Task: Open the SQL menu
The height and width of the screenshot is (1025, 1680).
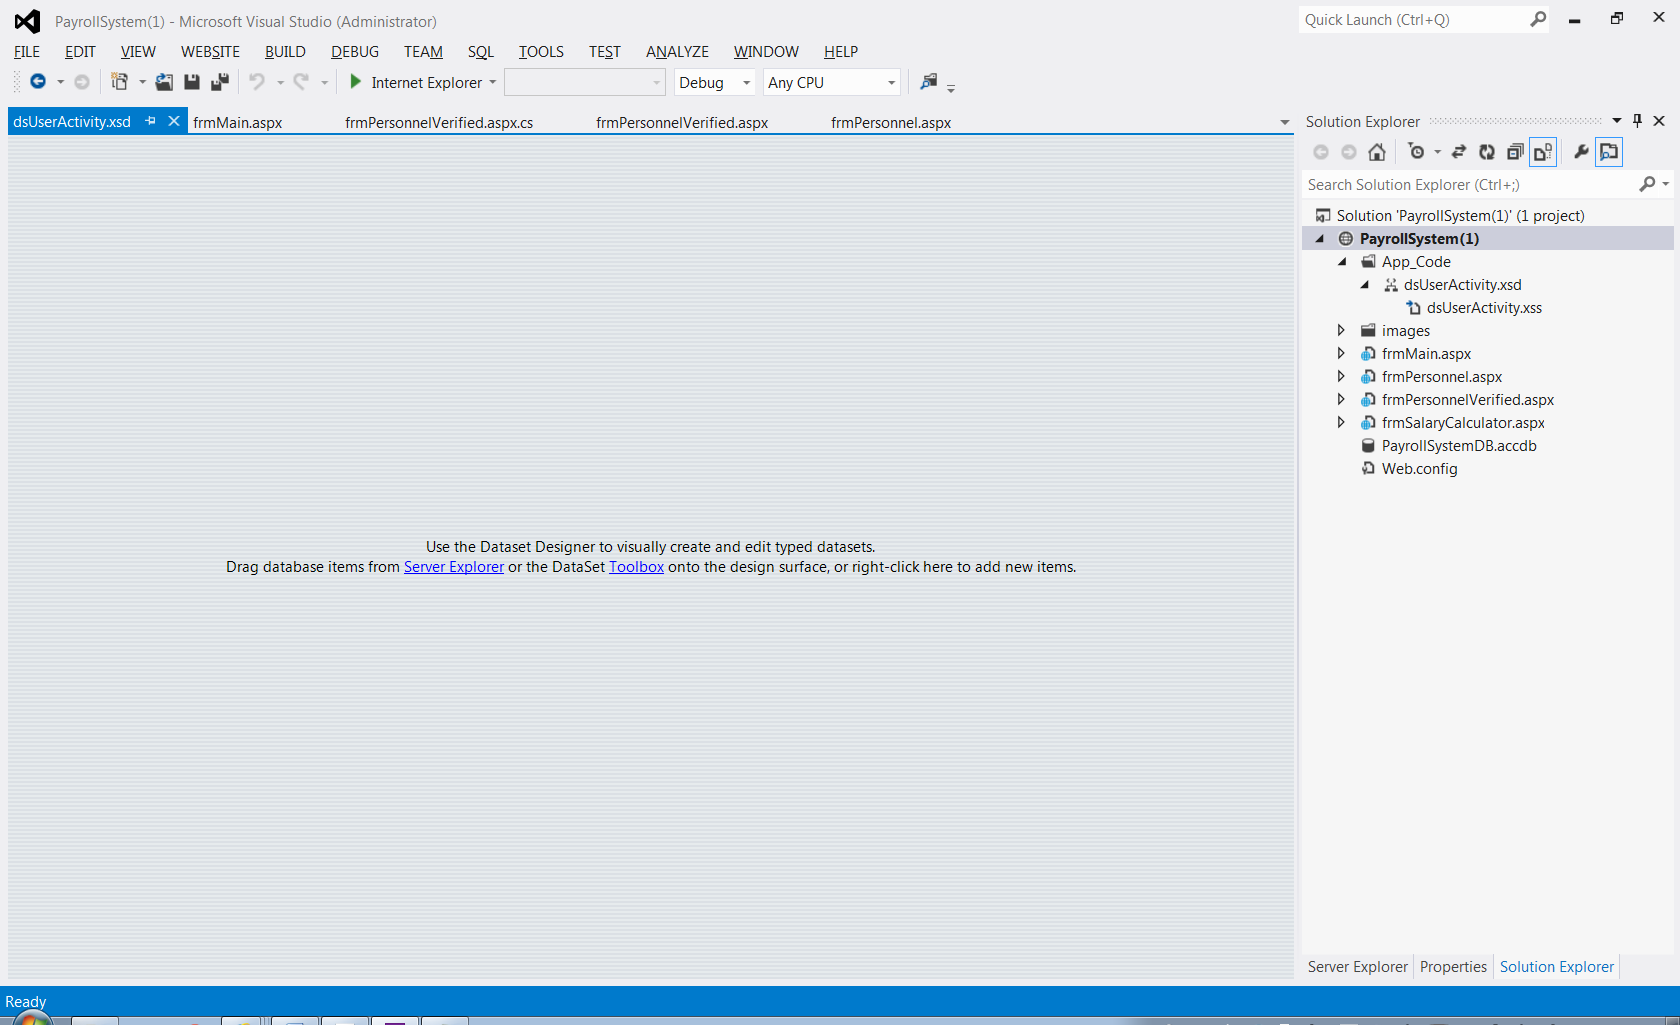Action: [x=481, y=51]
